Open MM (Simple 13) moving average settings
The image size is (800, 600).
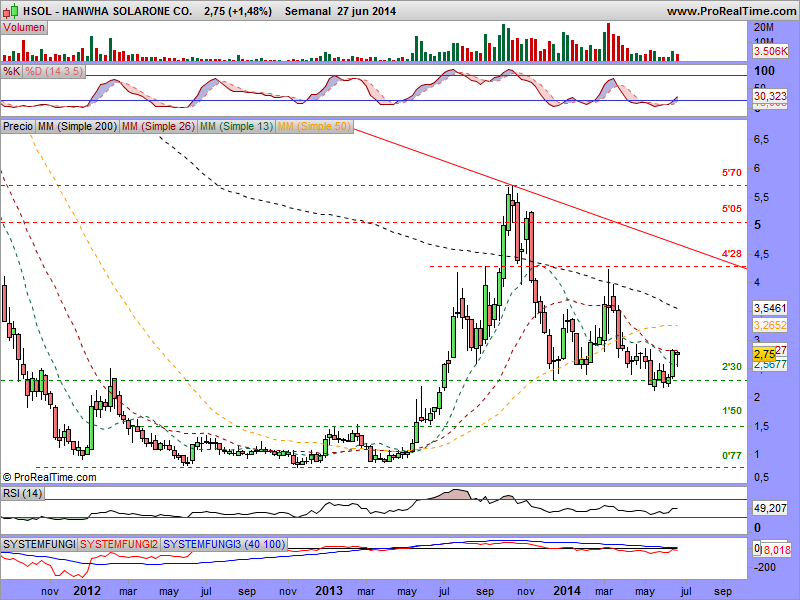(236, 126)
